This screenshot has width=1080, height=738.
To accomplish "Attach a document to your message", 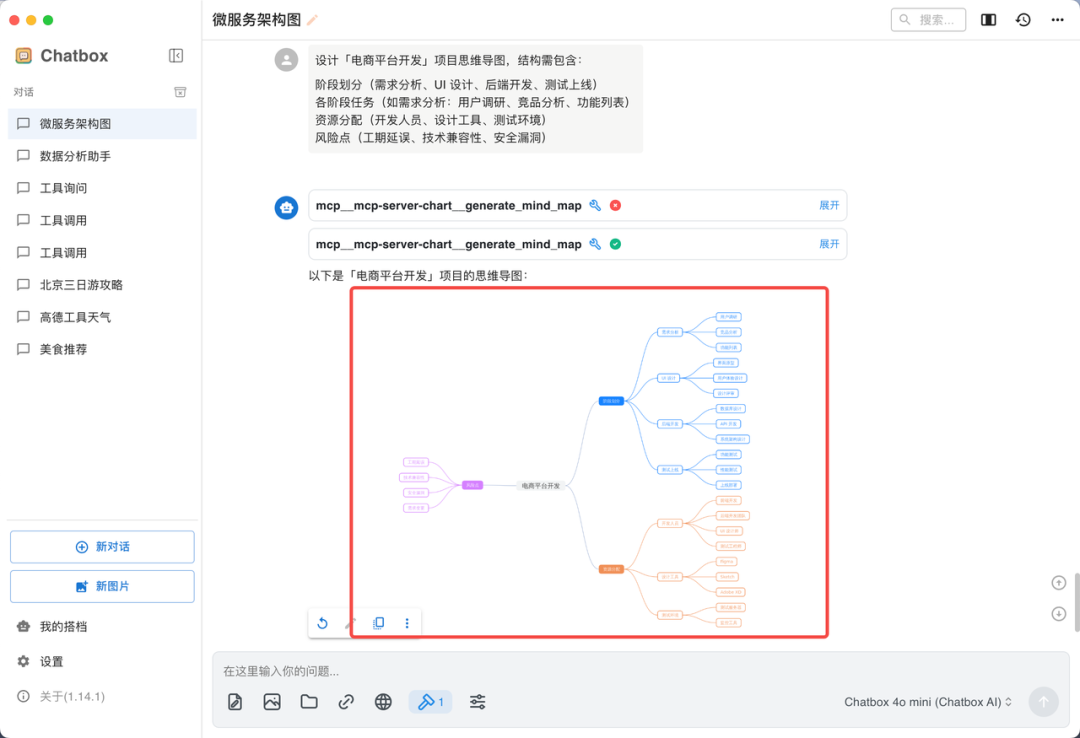I will pyautogui.click(x=234, y=701).
